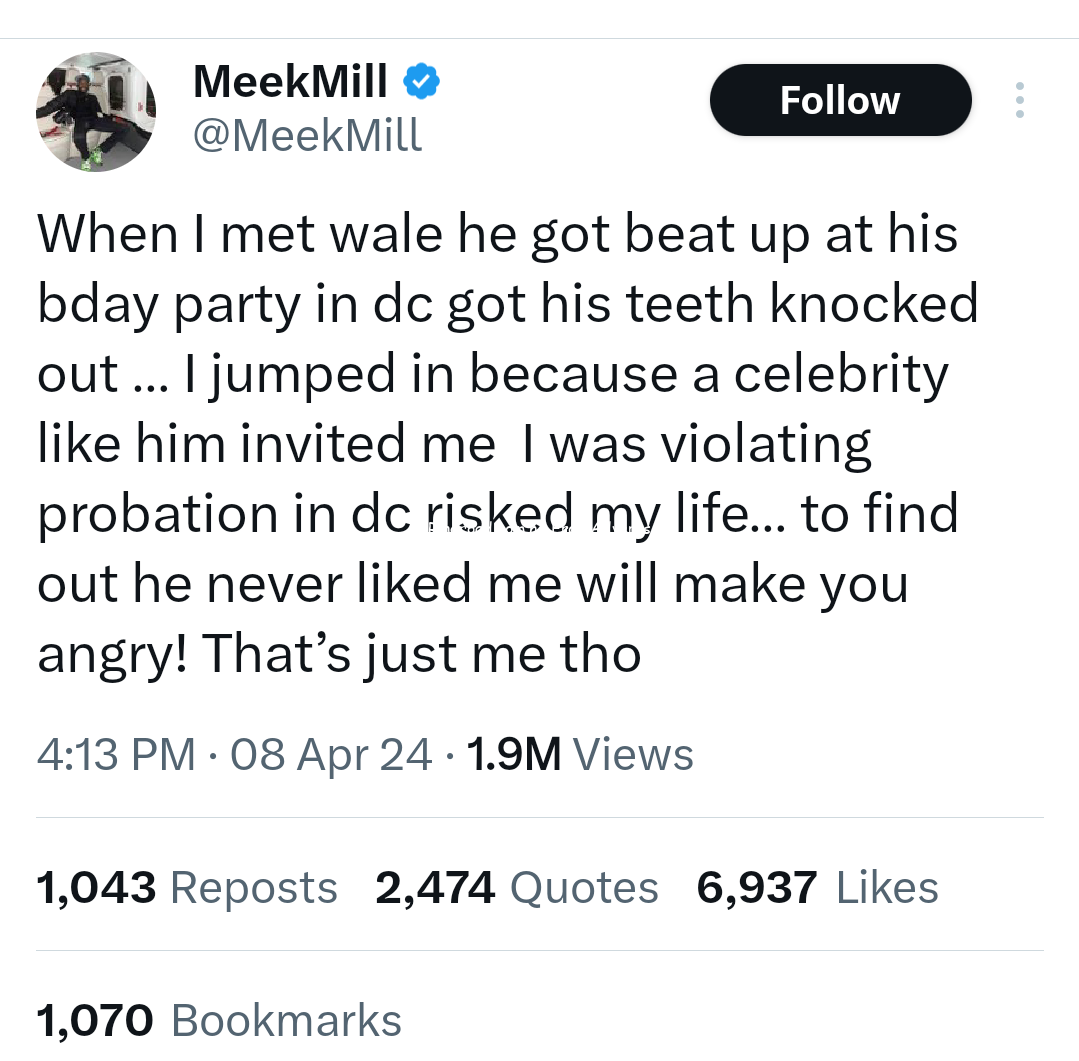Click the "That's just me tho" closing line

click(x=340, y=655)
